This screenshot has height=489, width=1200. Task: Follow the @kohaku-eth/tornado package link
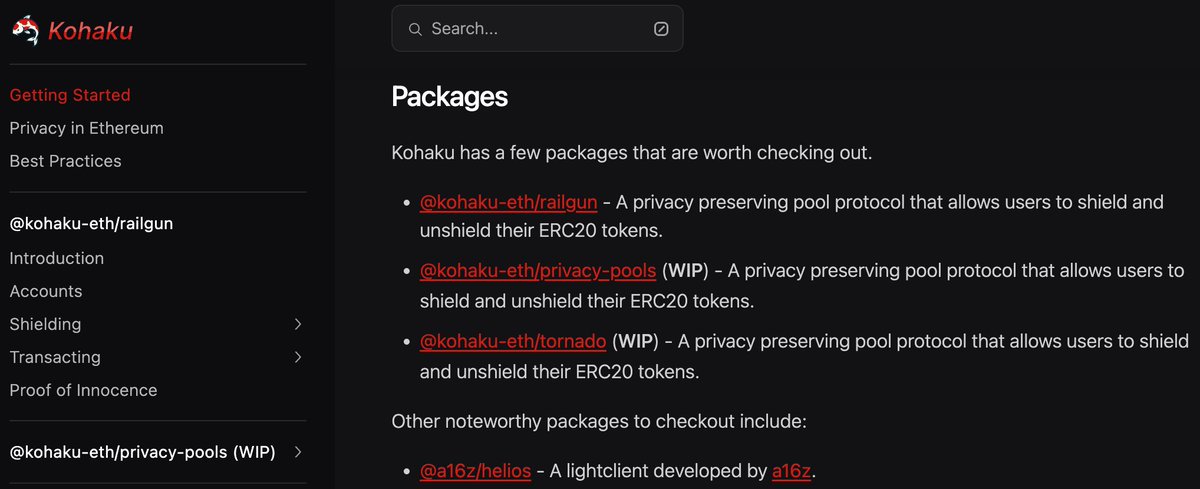click(513, 341)
